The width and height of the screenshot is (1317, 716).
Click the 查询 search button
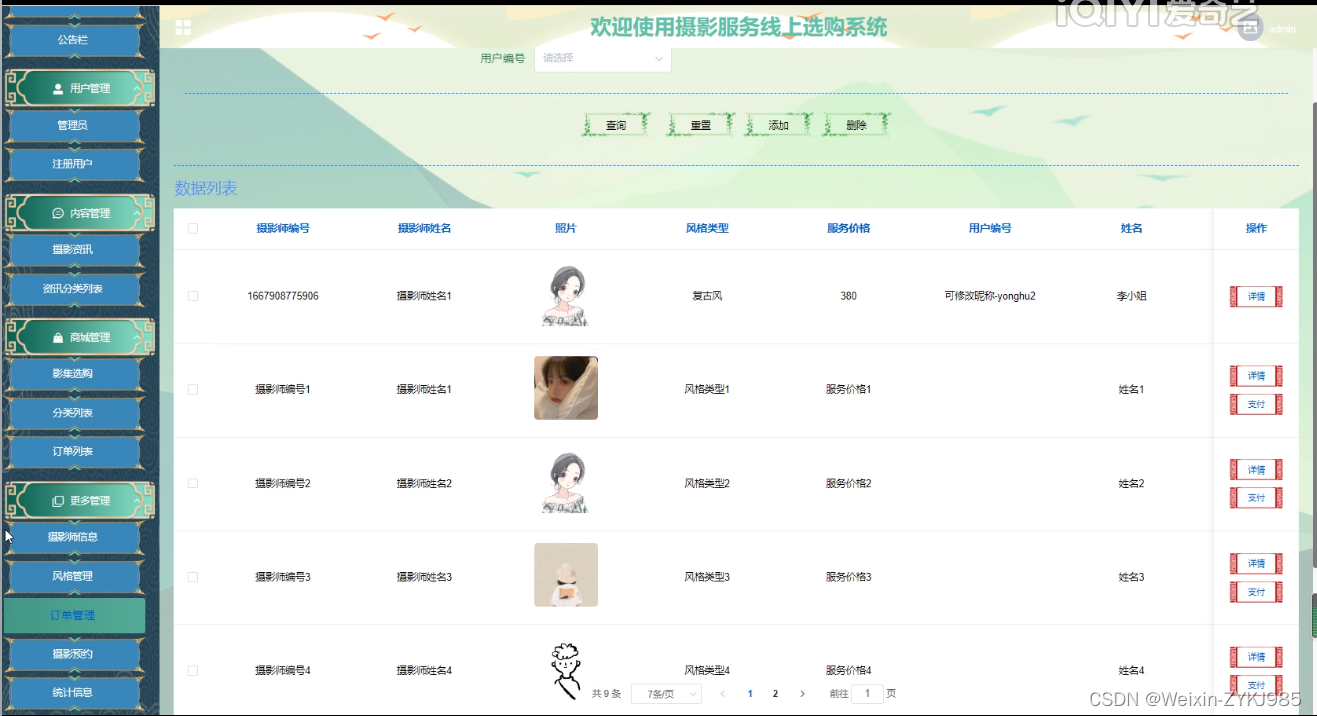pyautogui.click(x=616, y=125)
